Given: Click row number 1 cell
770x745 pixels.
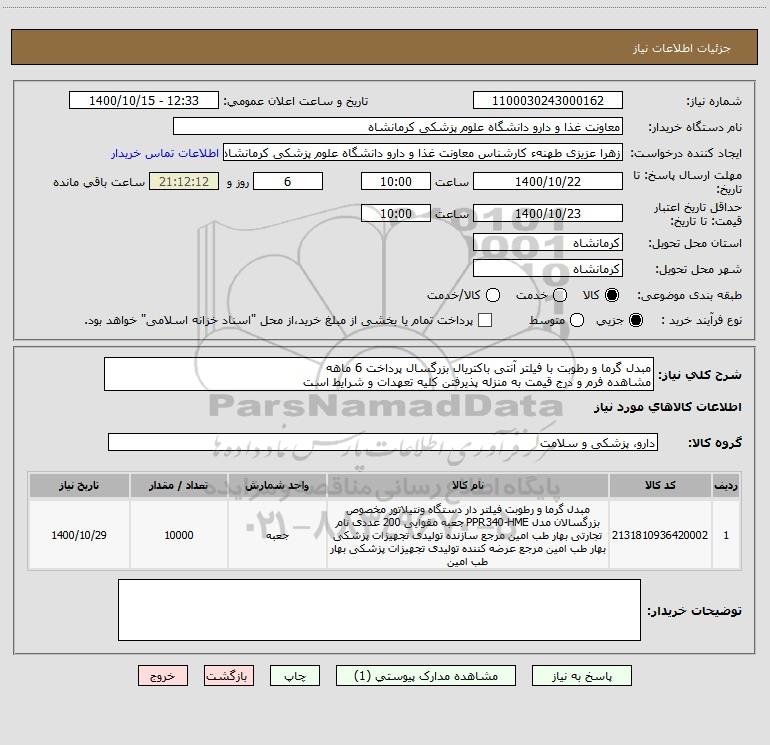Looking at the screenshot, I should [x=726, y=535].
